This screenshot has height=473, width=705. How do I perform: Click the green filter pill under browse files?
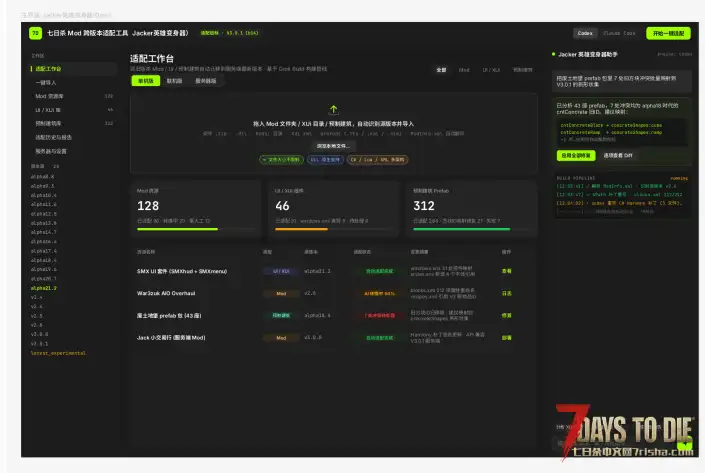coord(281,160)
